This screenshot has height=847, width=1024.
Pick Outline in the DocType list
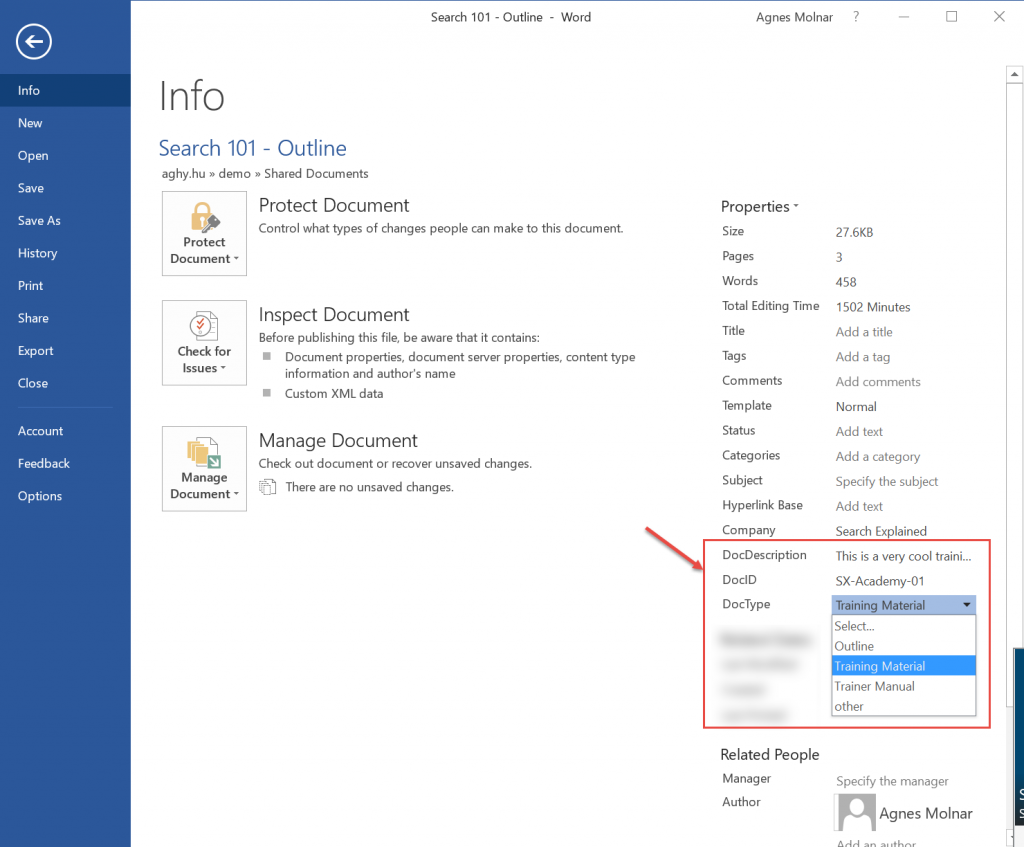904,646
